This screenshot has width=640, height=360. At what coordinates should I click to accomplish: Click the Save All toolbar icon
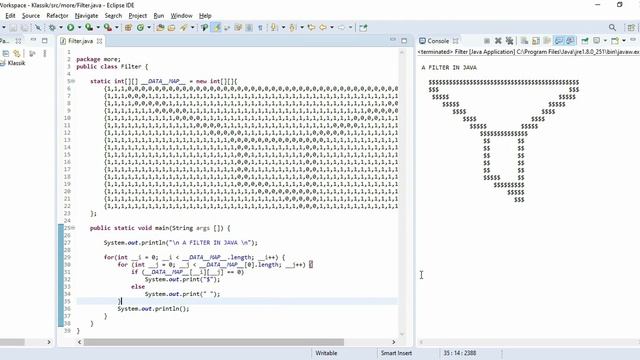[24, 28]
